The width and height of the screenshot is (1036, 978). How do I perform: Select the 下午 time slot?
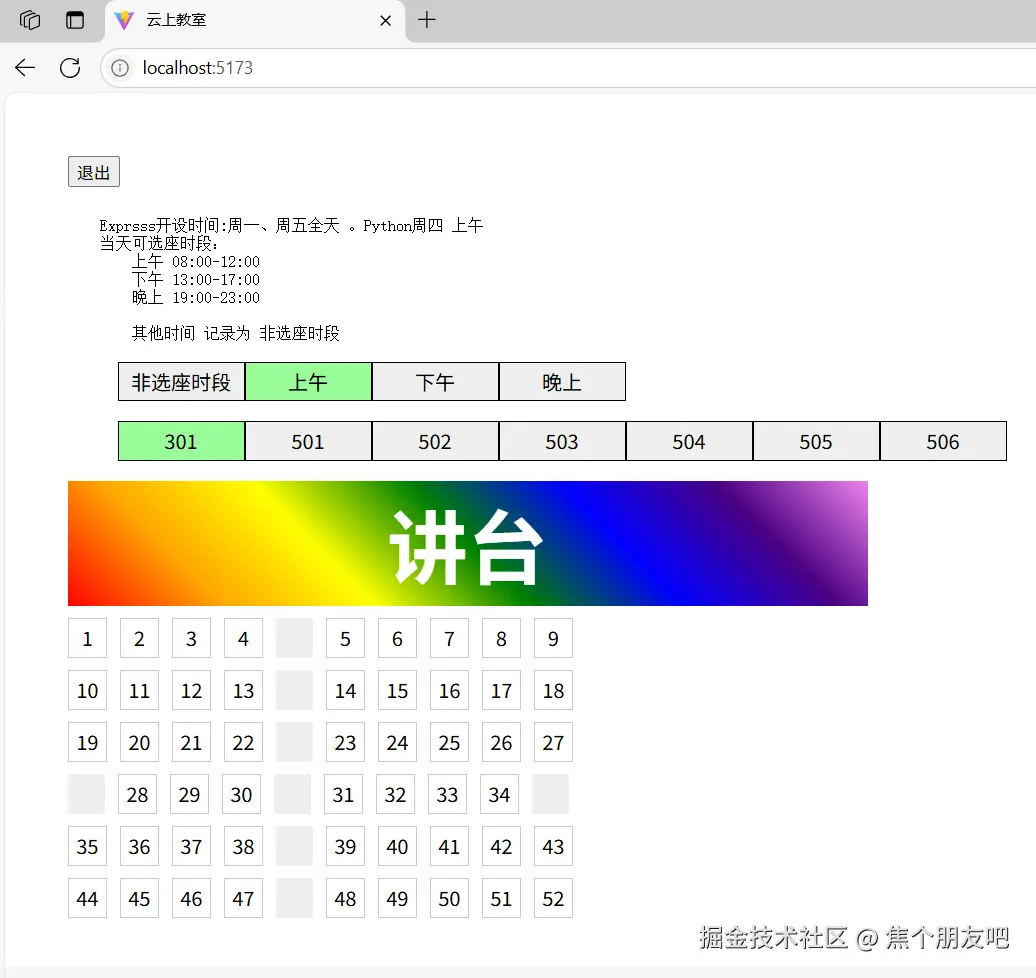(x=434, y=381)
